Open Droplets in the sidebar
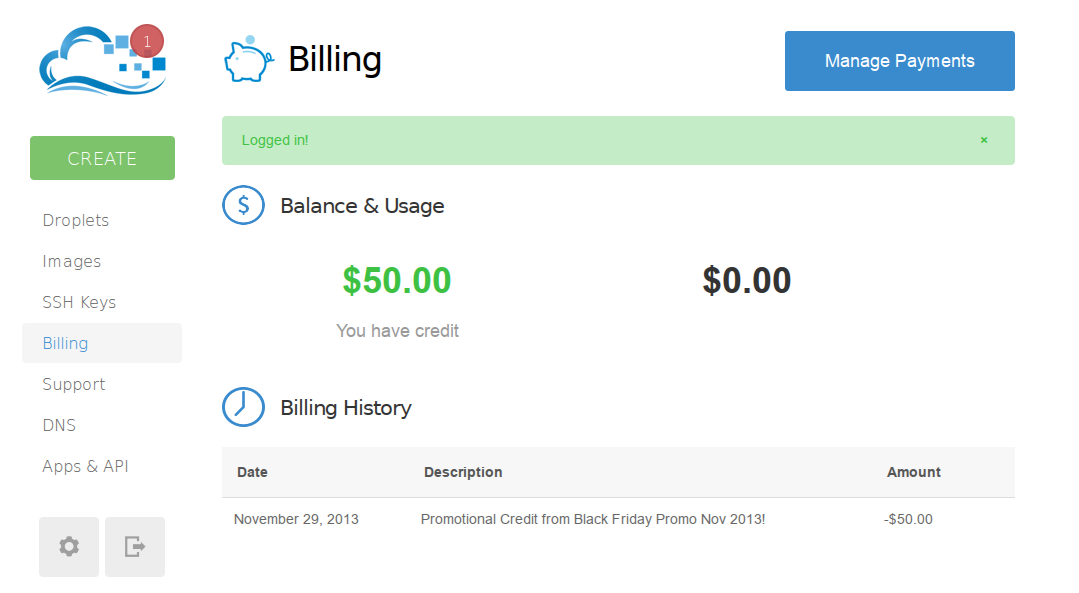Viewport: 1079px width, 593px height. (76, 220)
